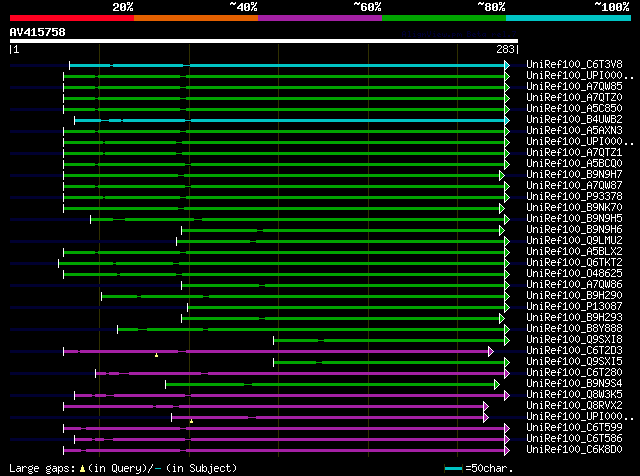Click the green arrowhead of the B9N9H7 hit
The width and height of the screenshot is (640, 476).
502,176
